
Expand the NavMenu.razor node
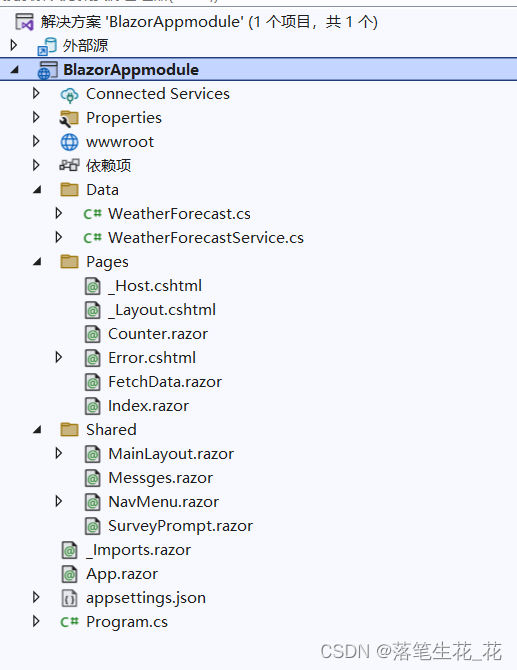pos(59,501)
